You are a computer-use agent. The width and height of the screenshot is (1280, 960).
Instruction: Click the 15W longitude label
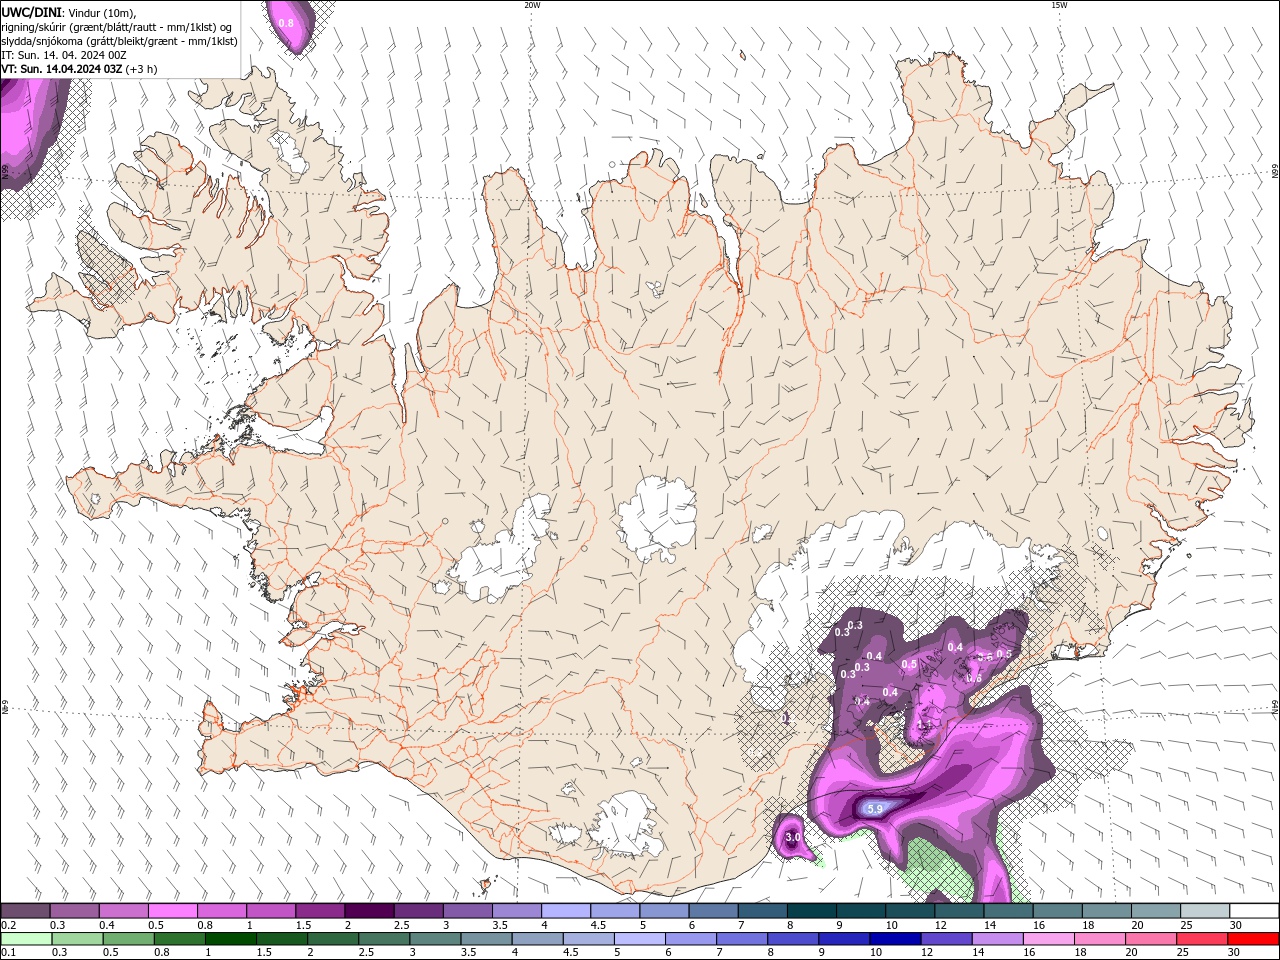point(1059,5)
